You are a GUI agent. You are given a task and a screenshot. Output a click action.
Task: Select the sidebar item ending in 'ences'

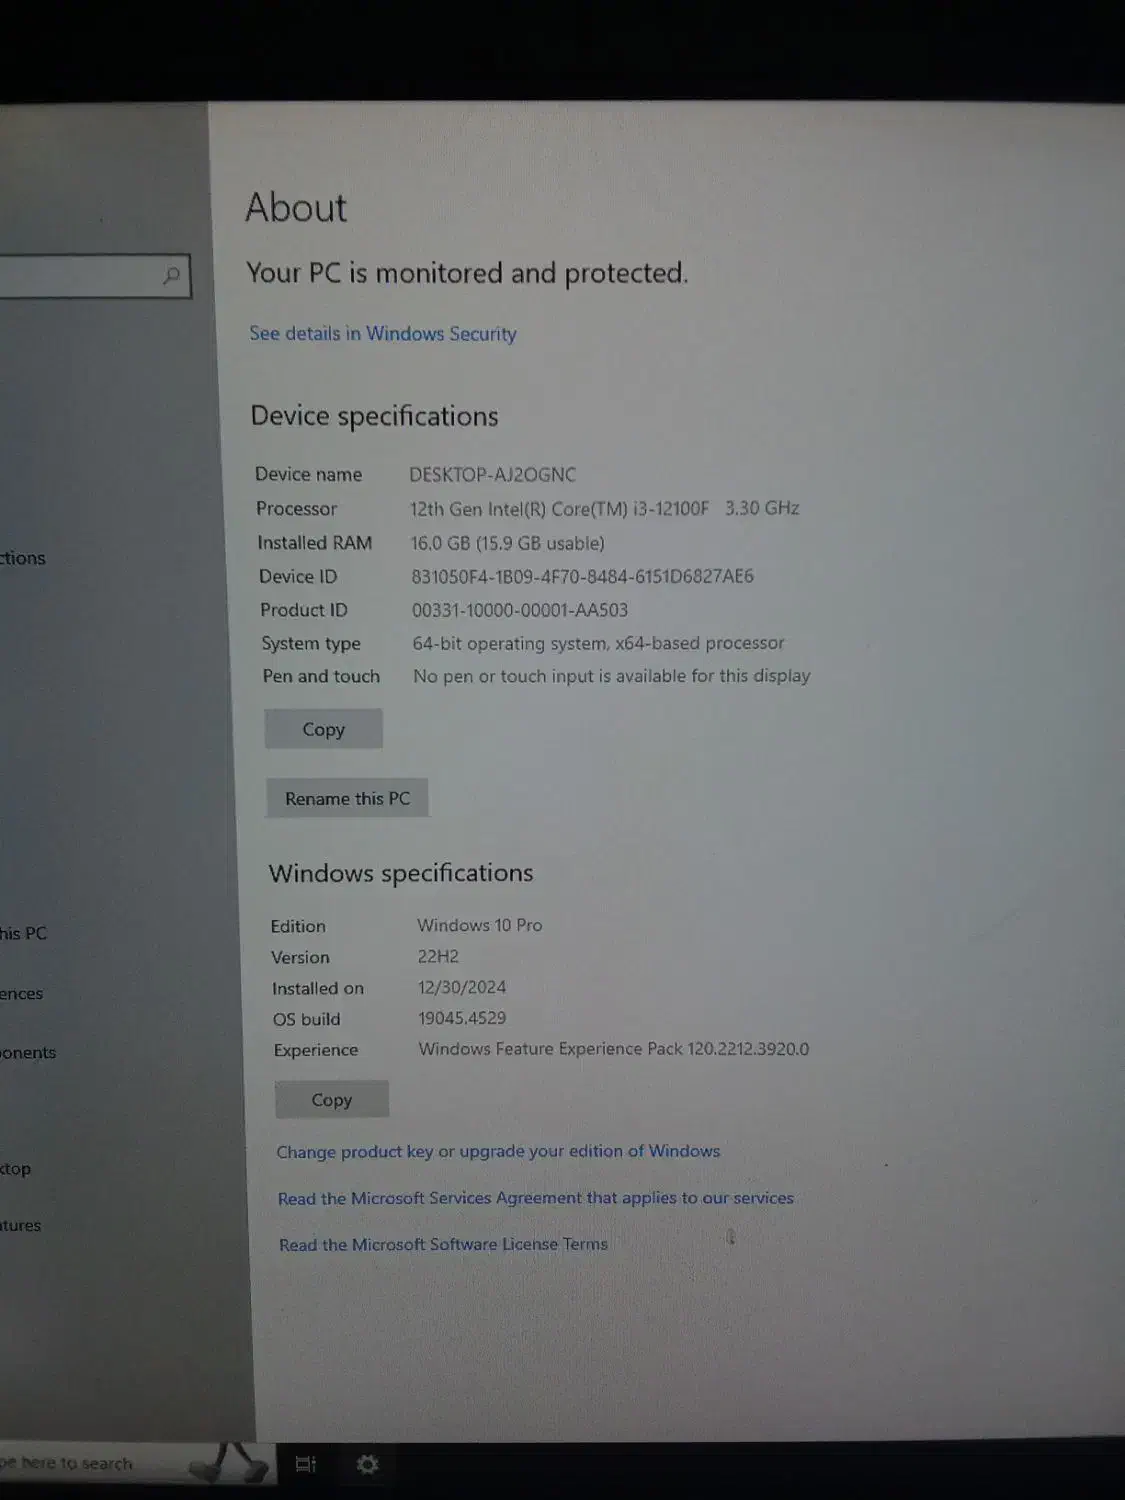22,993
